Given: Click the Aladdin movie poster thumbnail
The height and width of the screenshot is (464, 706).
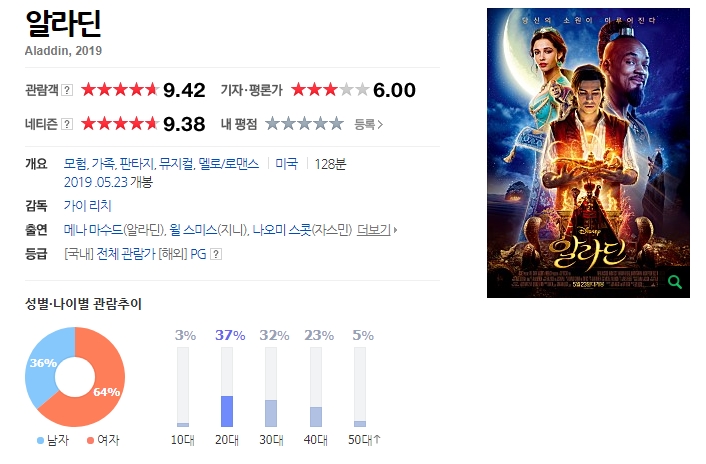Looking at the screenshot, I should [x=588, y=153].
